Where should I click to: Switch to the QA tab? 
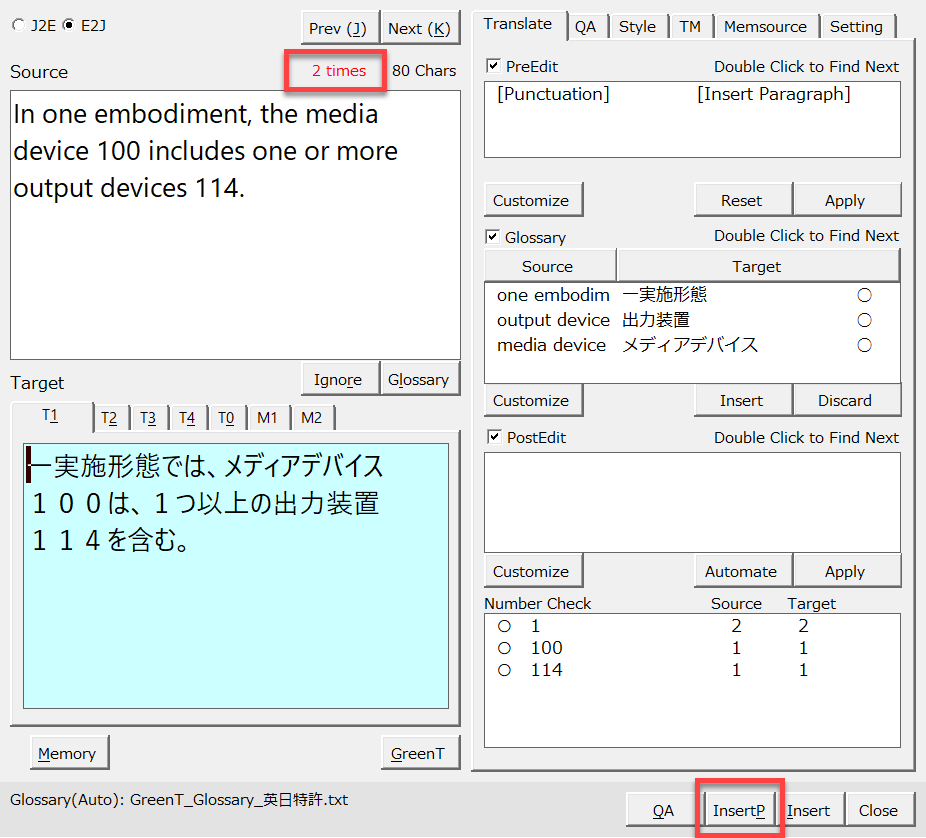tap(585, 27)
